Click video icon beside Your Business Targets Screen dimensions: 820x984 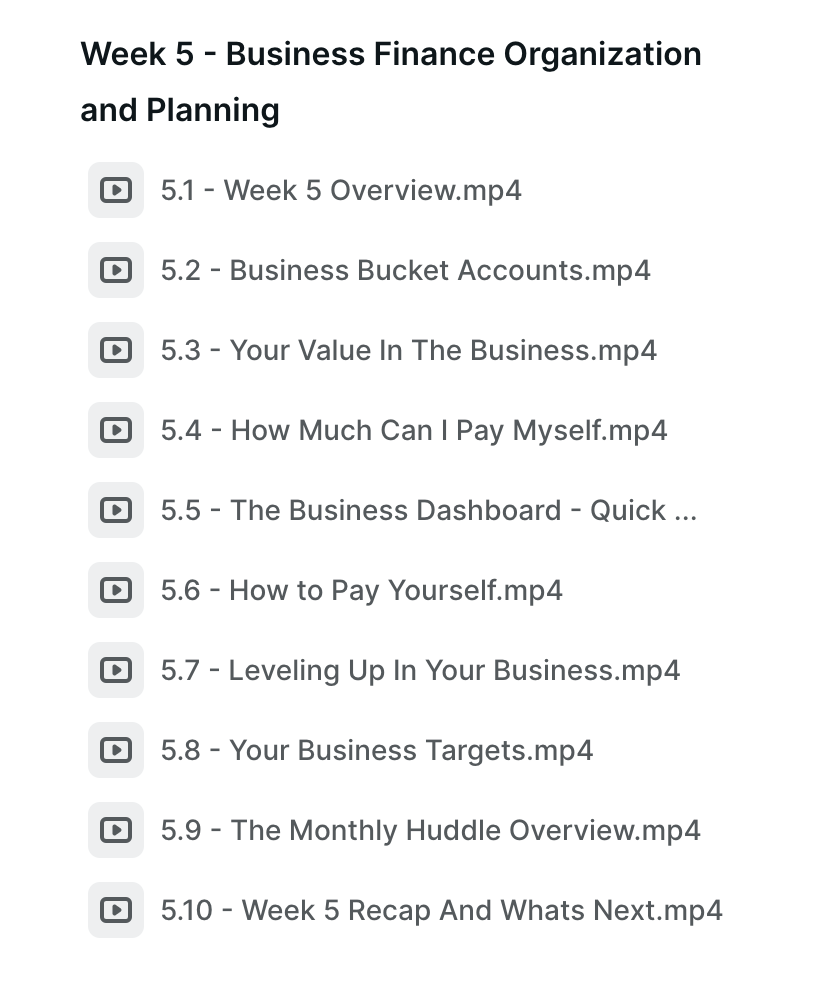click(116, 750)
